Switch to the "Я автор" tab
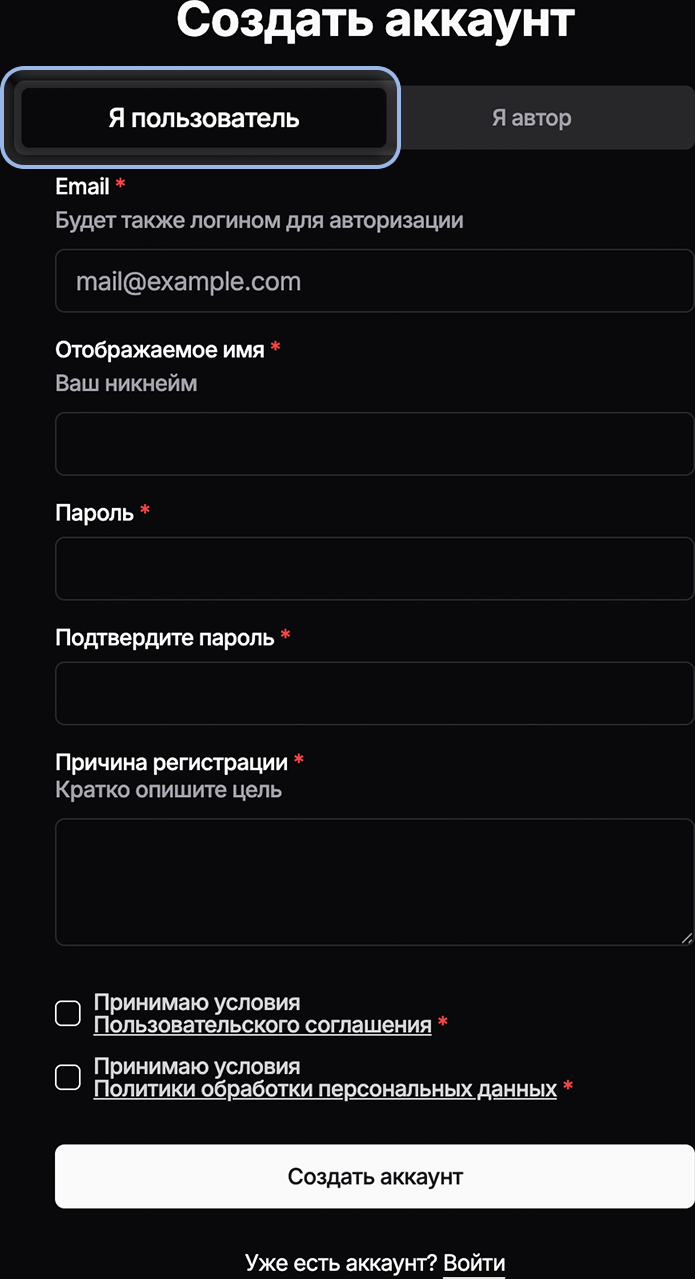Image resolution: width=695 pixels, height=1279 pixels. [531, 118]
